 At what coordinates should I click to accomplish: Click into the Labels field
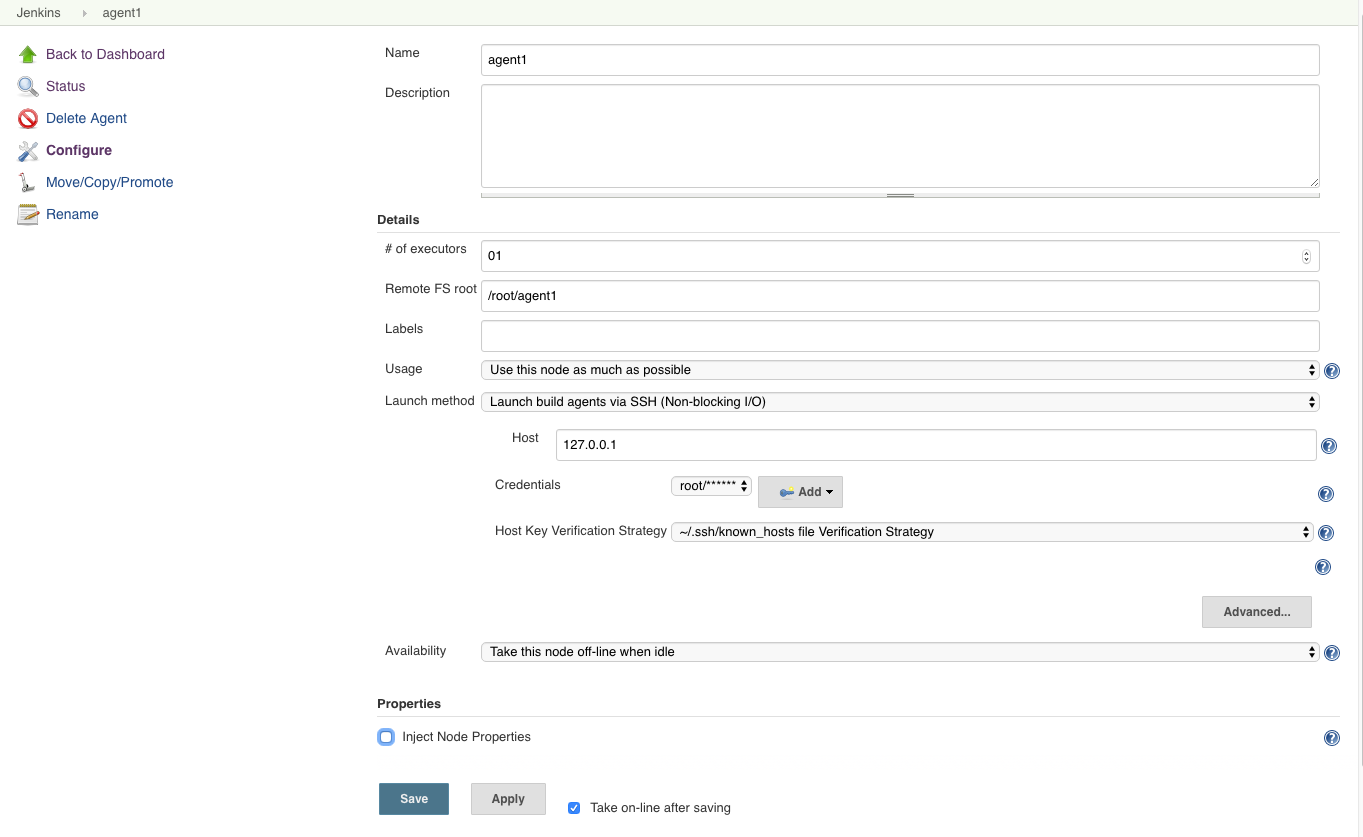click(900, 336)
